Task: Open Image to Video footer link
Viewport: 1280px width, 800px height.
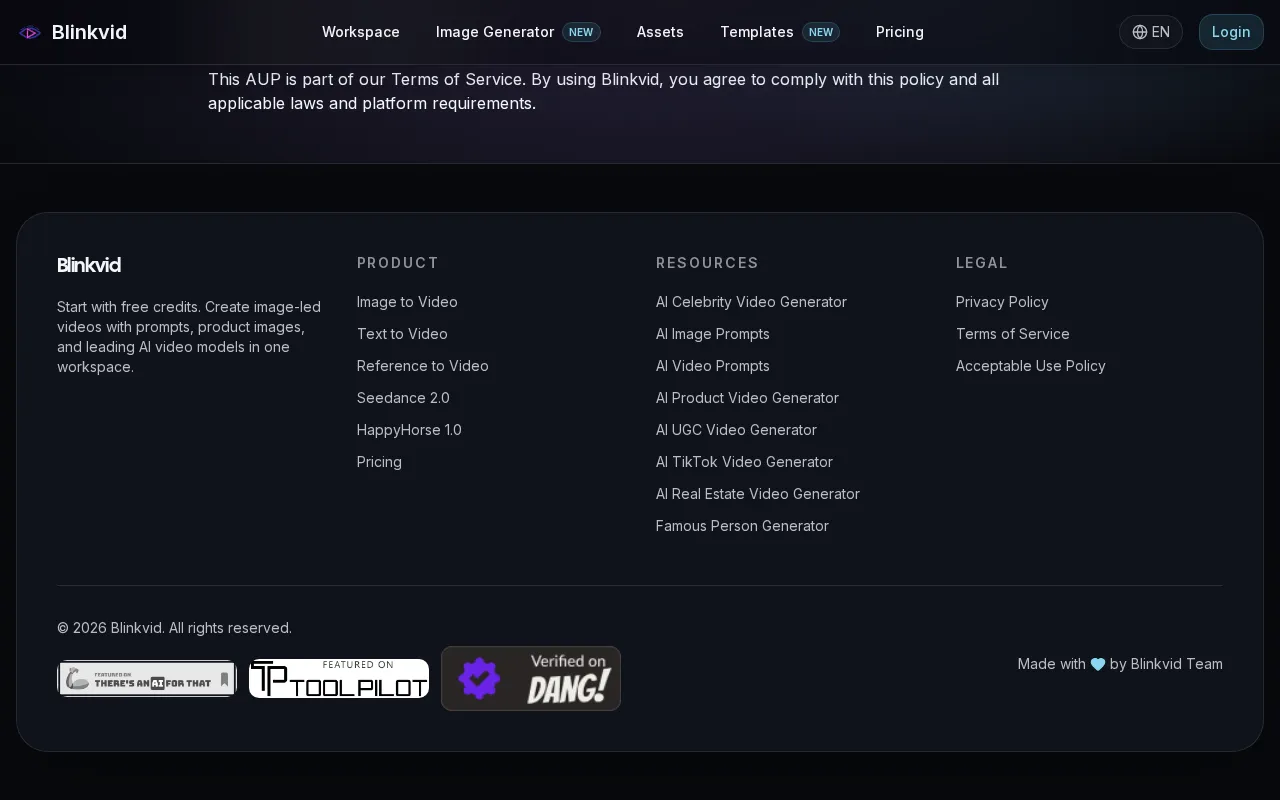Action: (407, 302)
